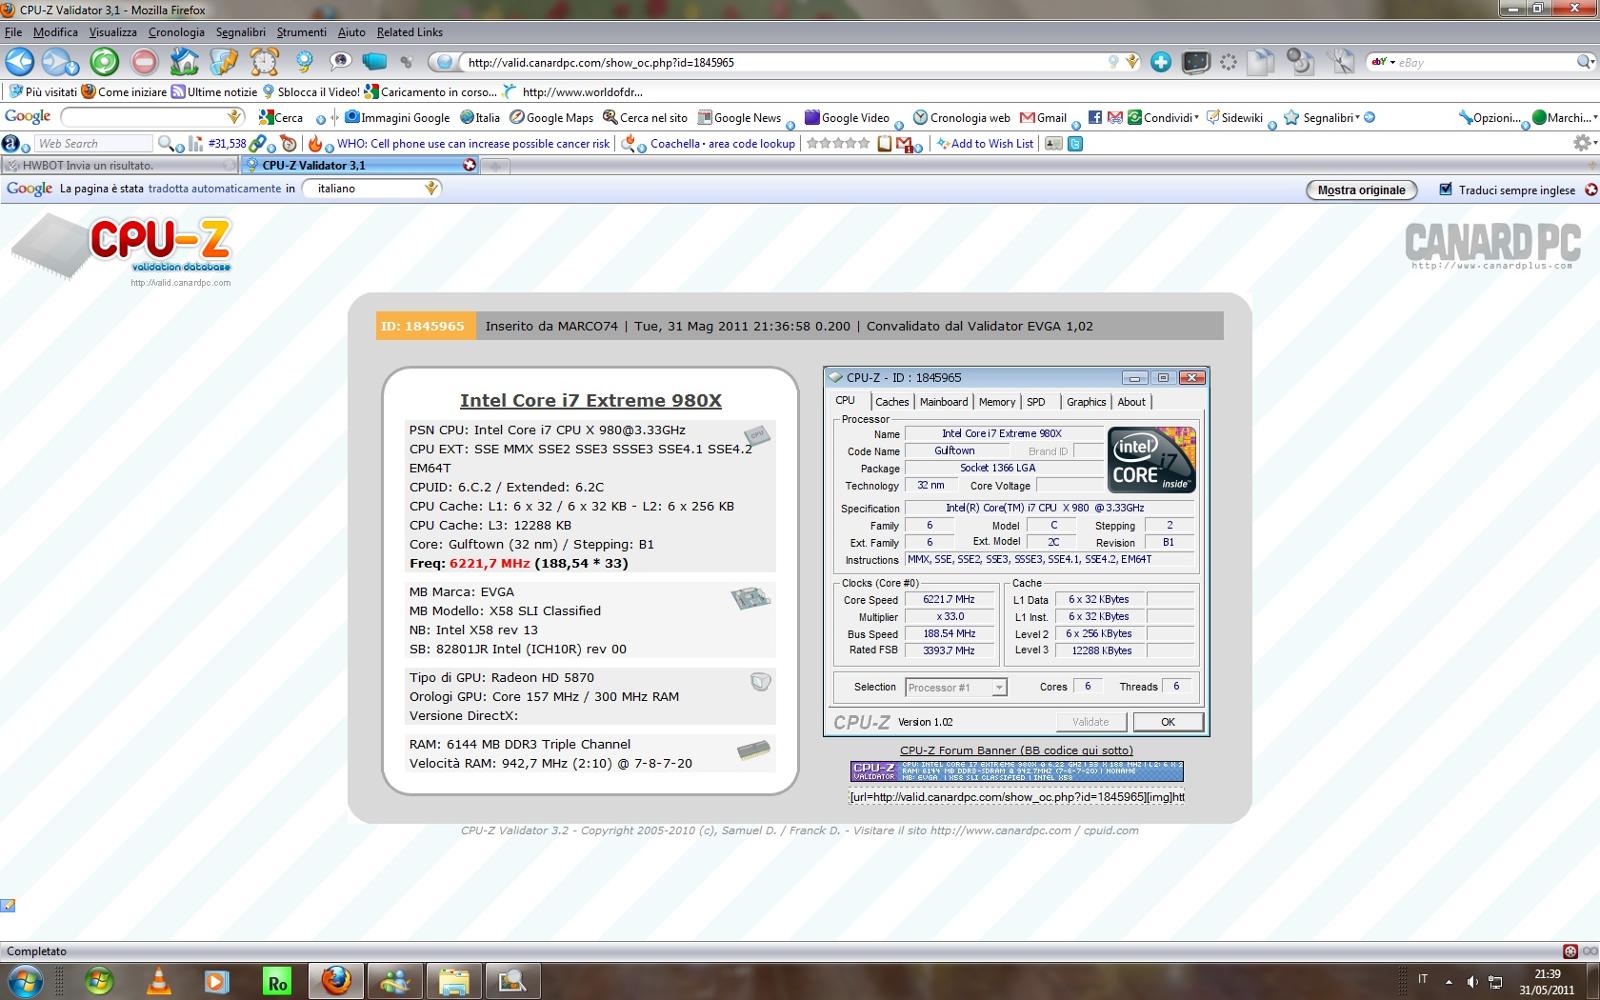Expand the Processor #1 selection dropdown
Viewport: 1600px width, 1000px height.
coord(998,688)
